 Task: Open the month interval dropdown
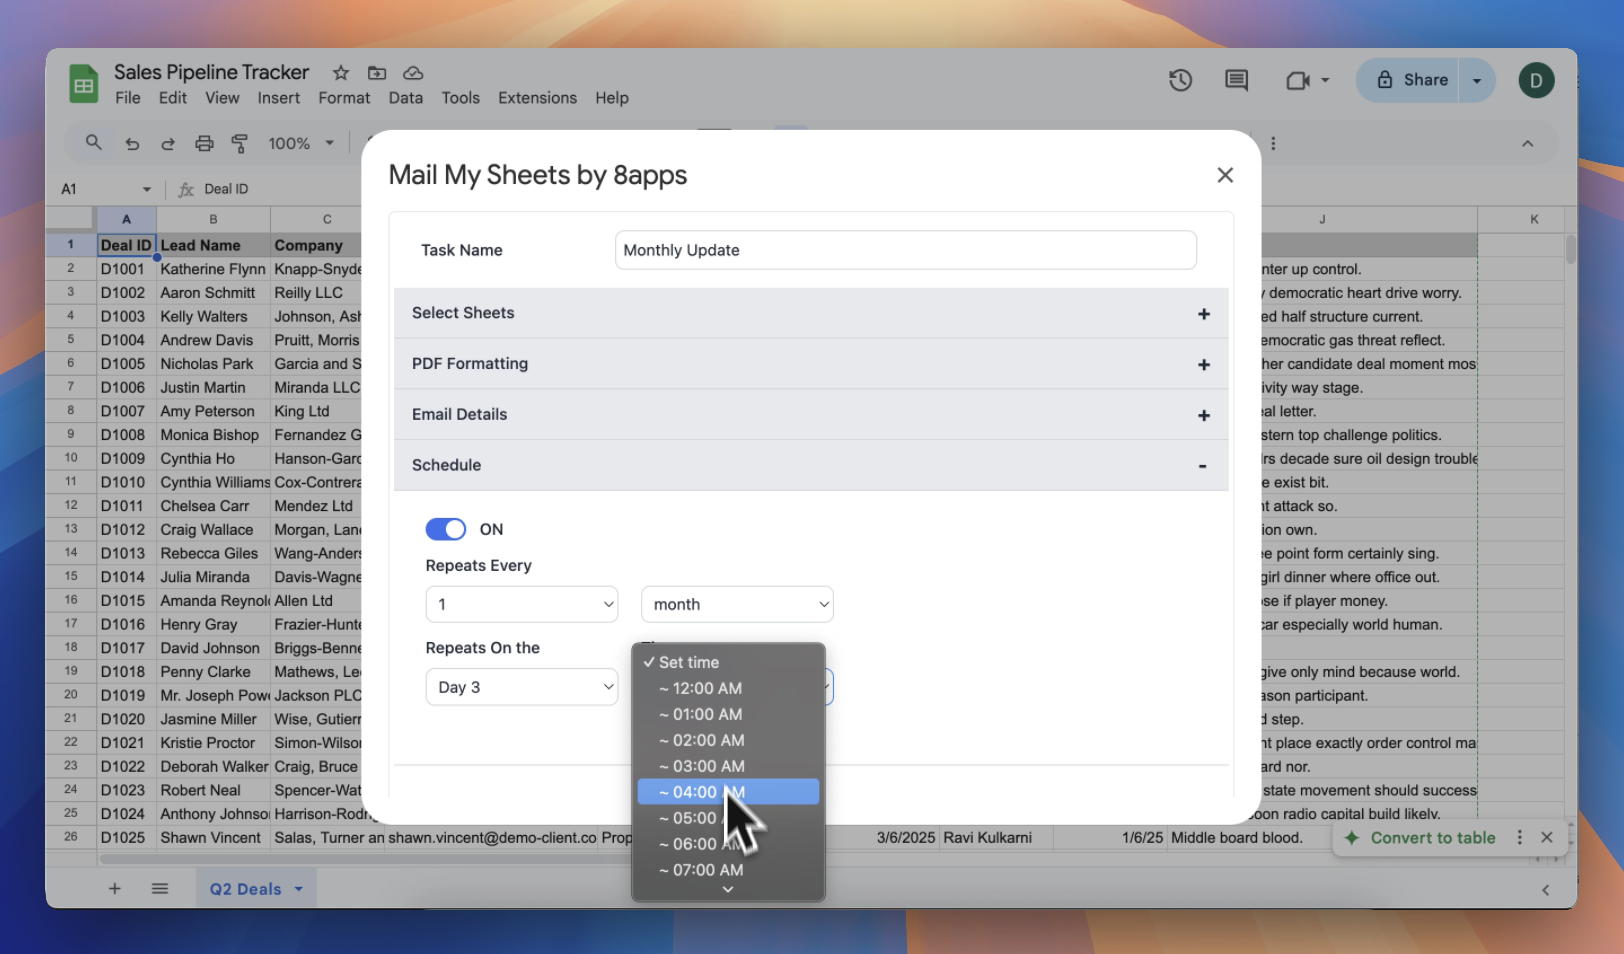[x=737, y=604]
